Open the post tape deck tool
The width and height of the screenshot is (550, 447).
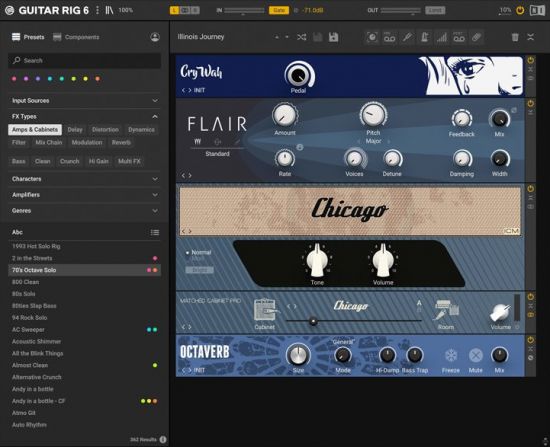[x=459, y=37]
